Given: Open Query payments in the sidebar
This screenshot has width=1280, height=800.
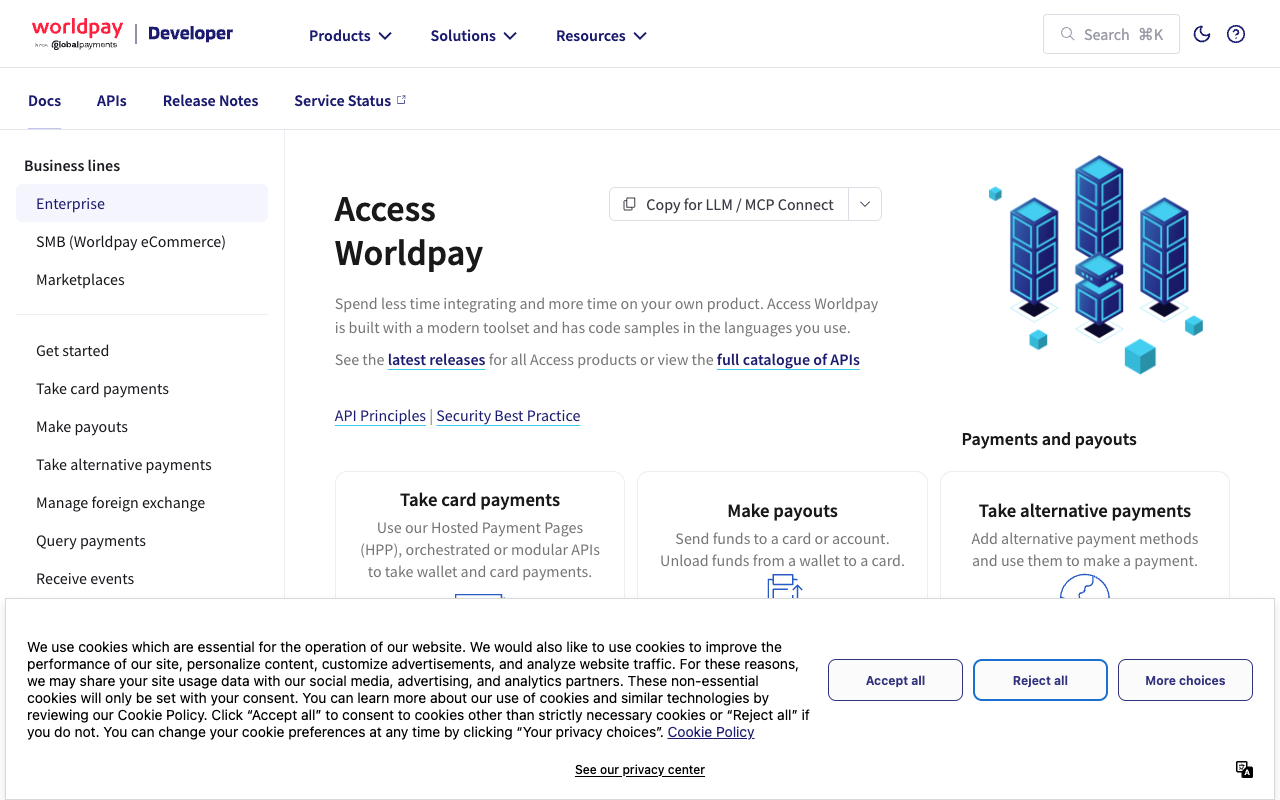Looking at the screenshot, I should pos(142,540).
